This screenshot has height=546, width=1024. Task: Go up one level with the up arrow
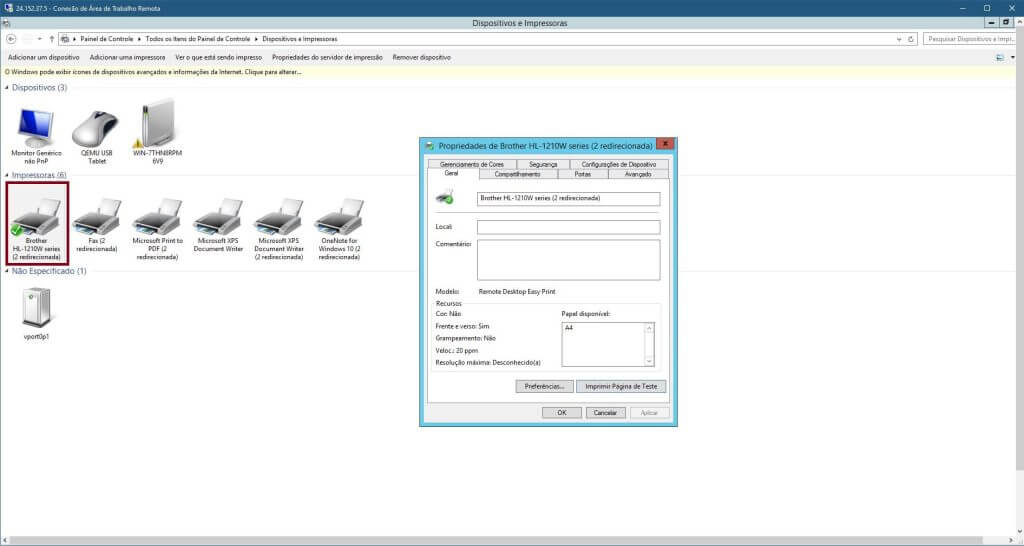click(52, 39)
